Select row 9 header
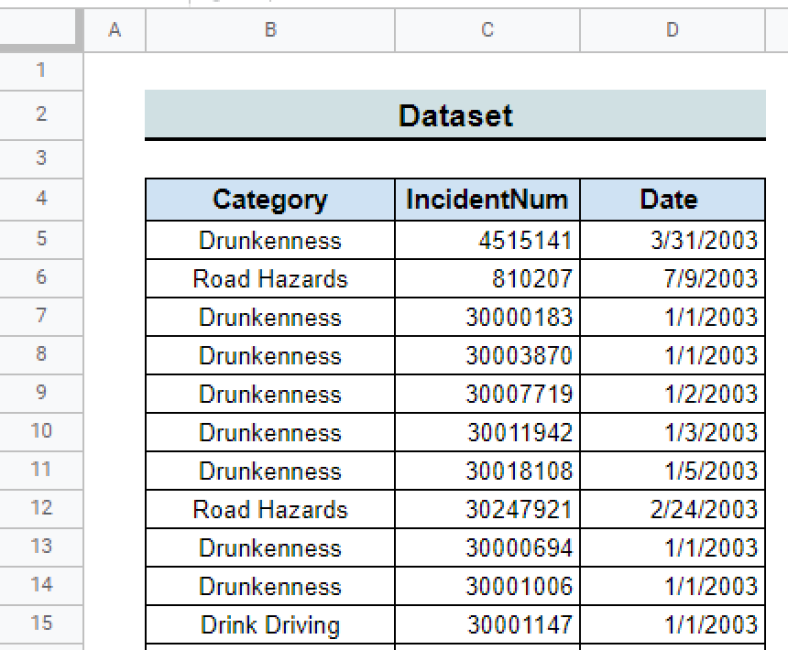The height and width of the screenshot is (650, 788). point(41,394)
